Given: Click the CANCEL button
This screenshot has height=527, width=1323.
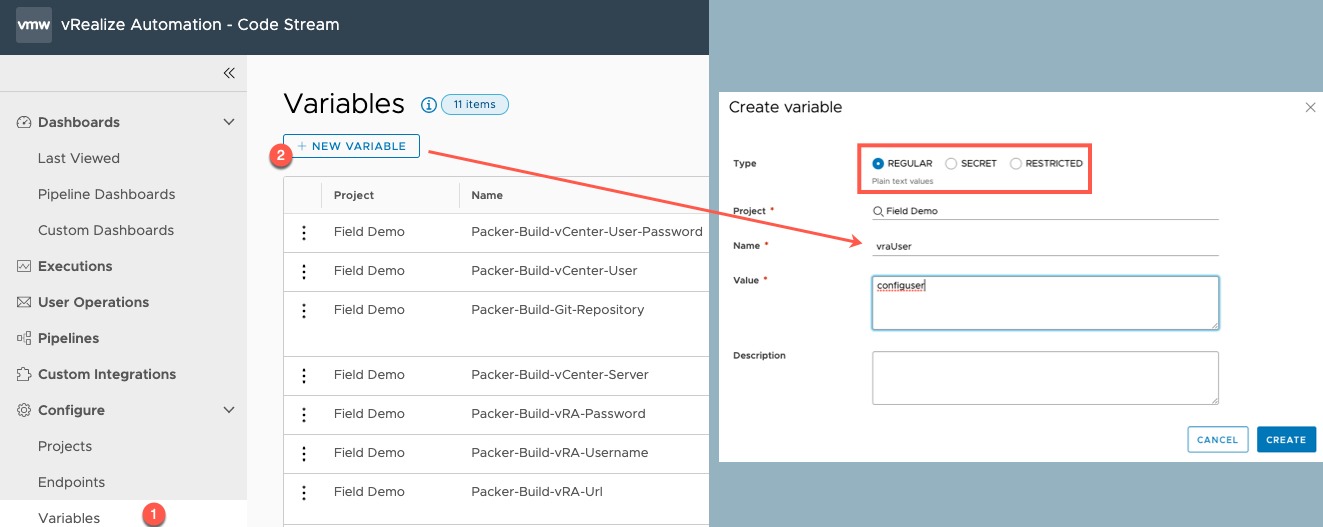Looking at the screenshot, I should pos(1217,439).
